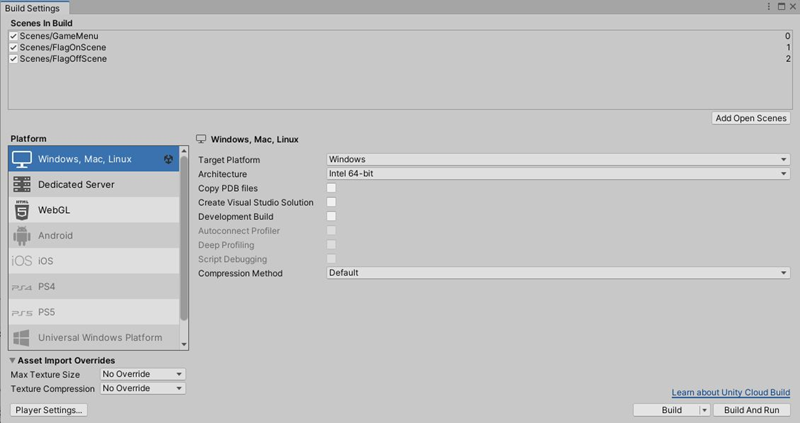Viewport: 800px width, 423px height.
Task: Click scene index 2 of FlagOffScene
Action: pyautogui.click(x=788, y=59)
